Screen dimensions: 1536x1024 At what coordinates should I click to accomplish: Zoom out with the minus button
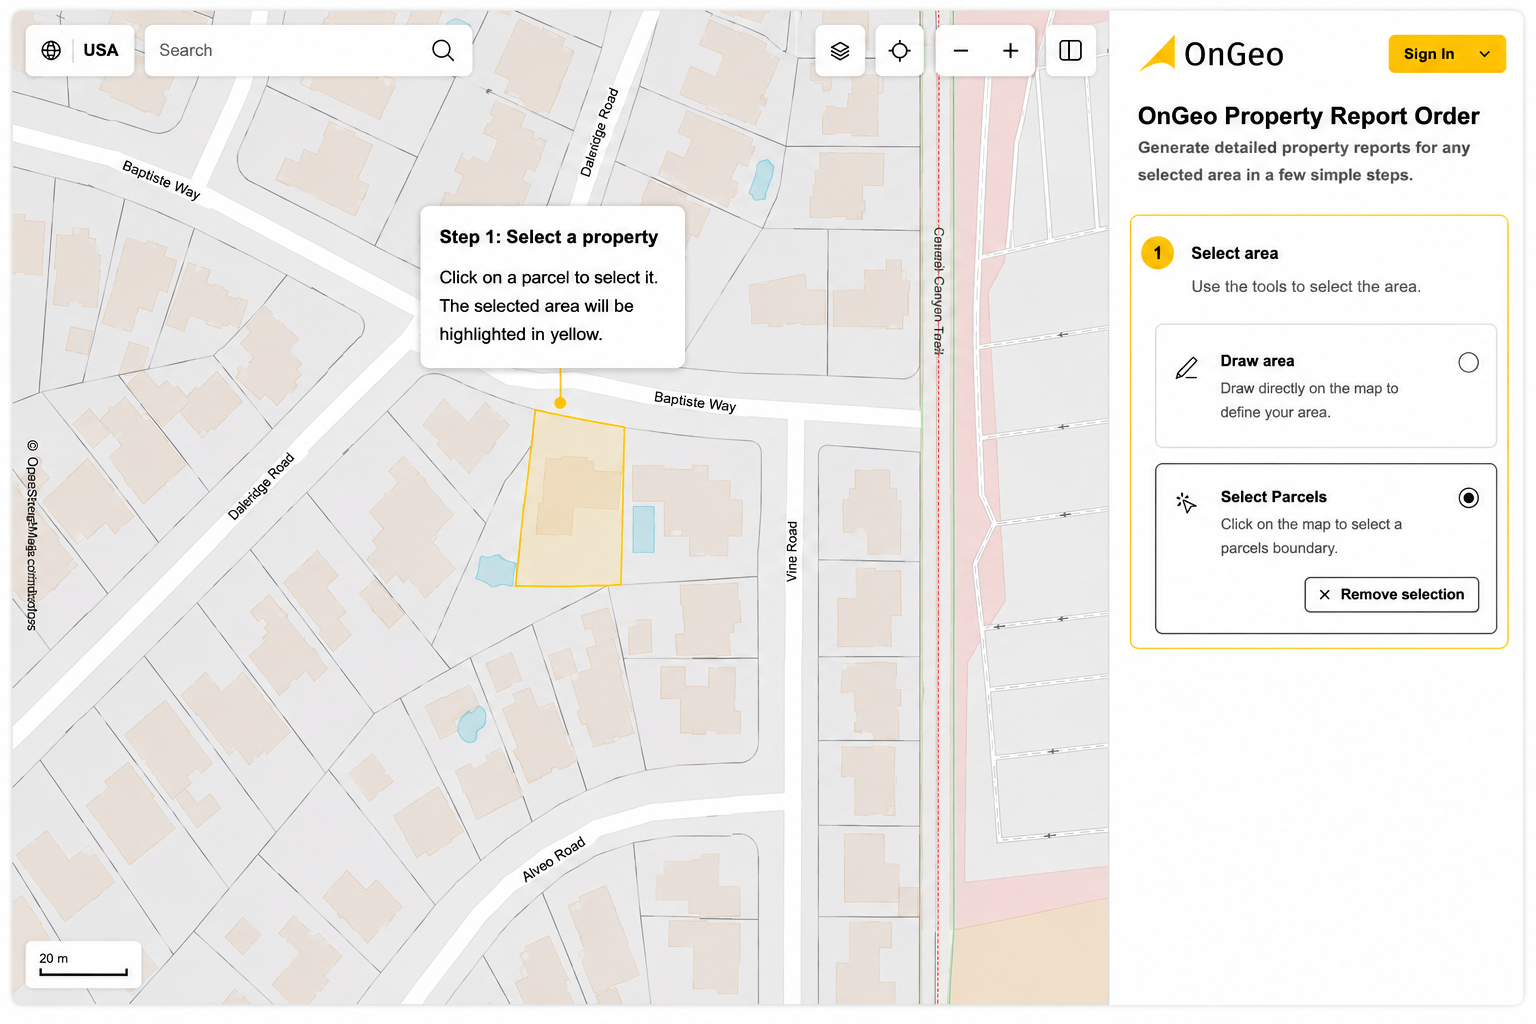(961, 51)
